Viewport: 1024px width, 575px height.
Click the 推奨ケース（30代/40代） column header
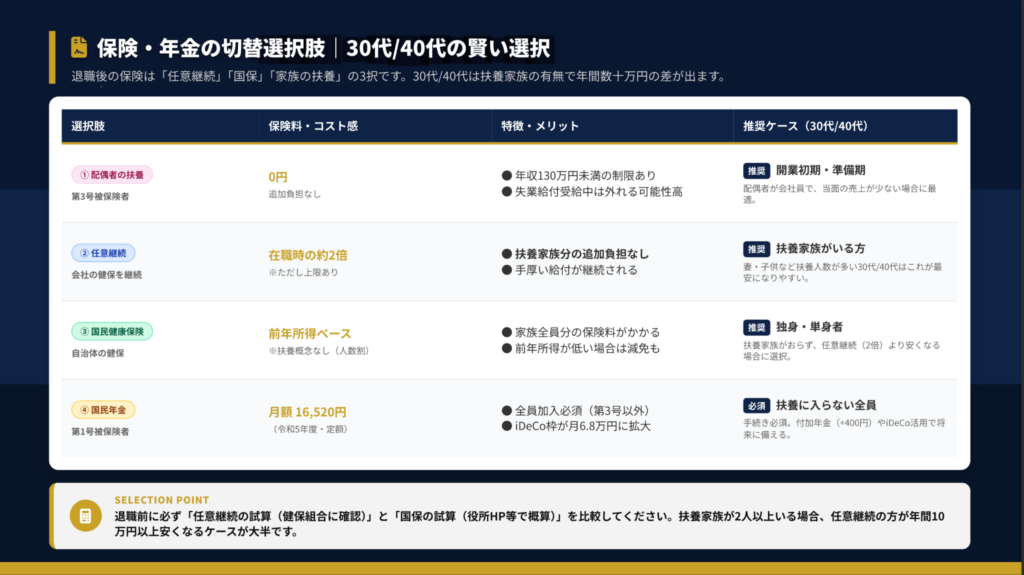pyautogui.click(x=804, y=127)
